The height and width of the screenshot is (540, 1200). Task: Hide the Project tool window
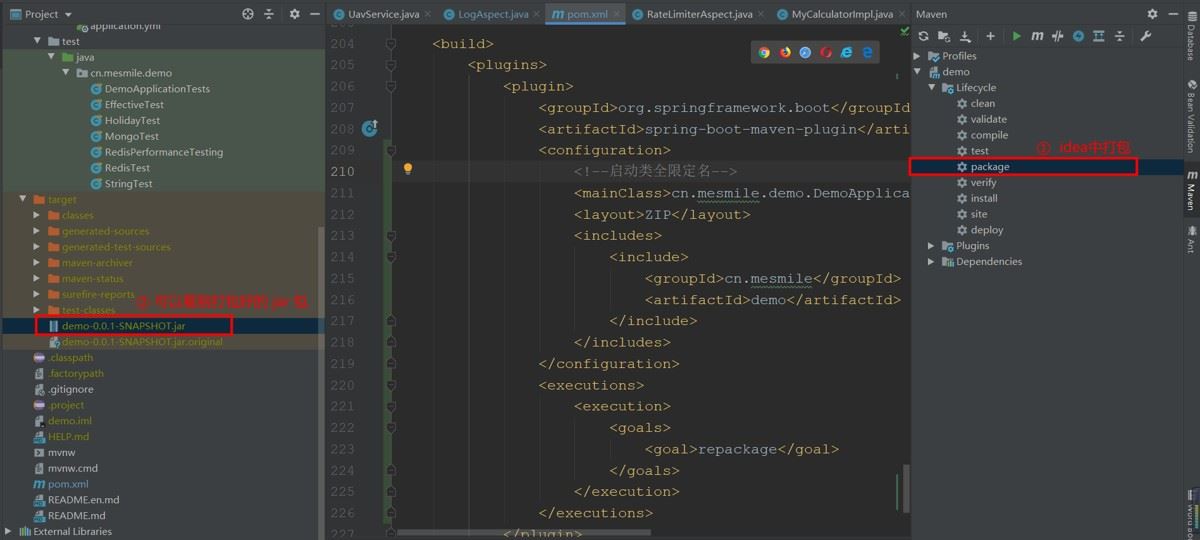313,14
